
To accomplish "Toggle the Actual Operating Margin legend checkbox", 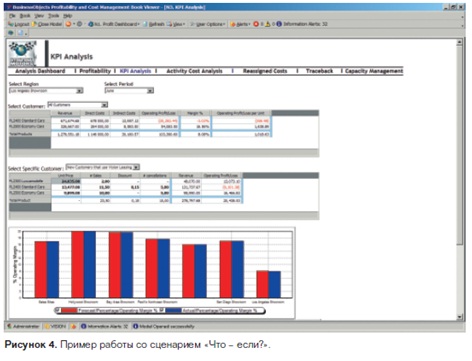I will click(162, 311).
